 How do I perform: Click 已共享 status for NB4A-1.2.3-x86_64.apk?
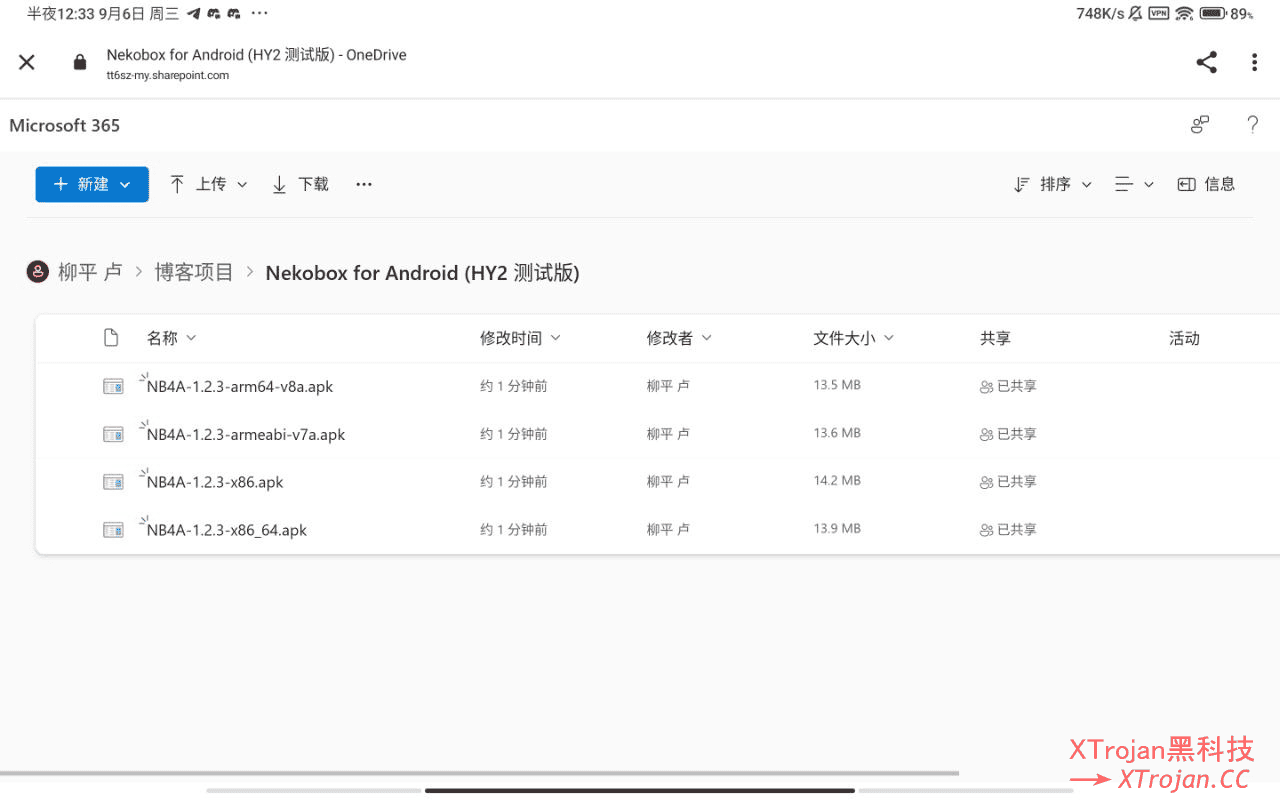pos(1008,529)
